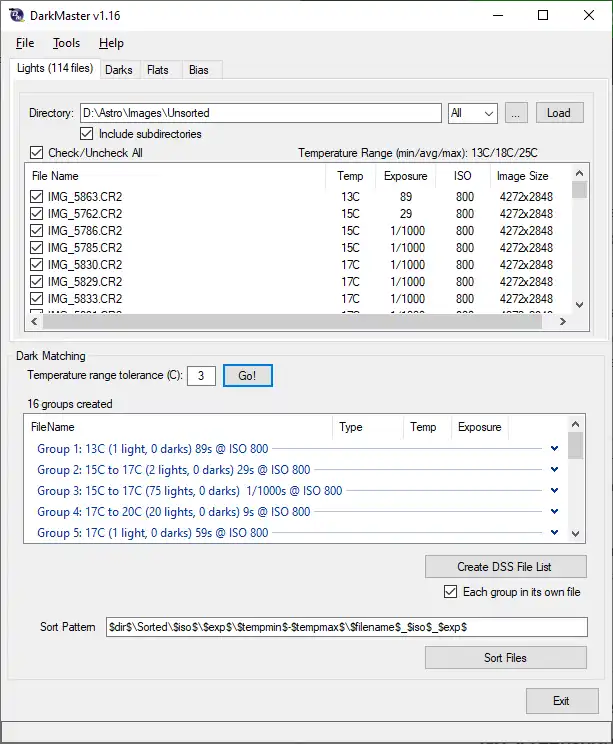Click FileName column header in groups list
Screen dimensions: 613x744
click(x=178, y=427)
